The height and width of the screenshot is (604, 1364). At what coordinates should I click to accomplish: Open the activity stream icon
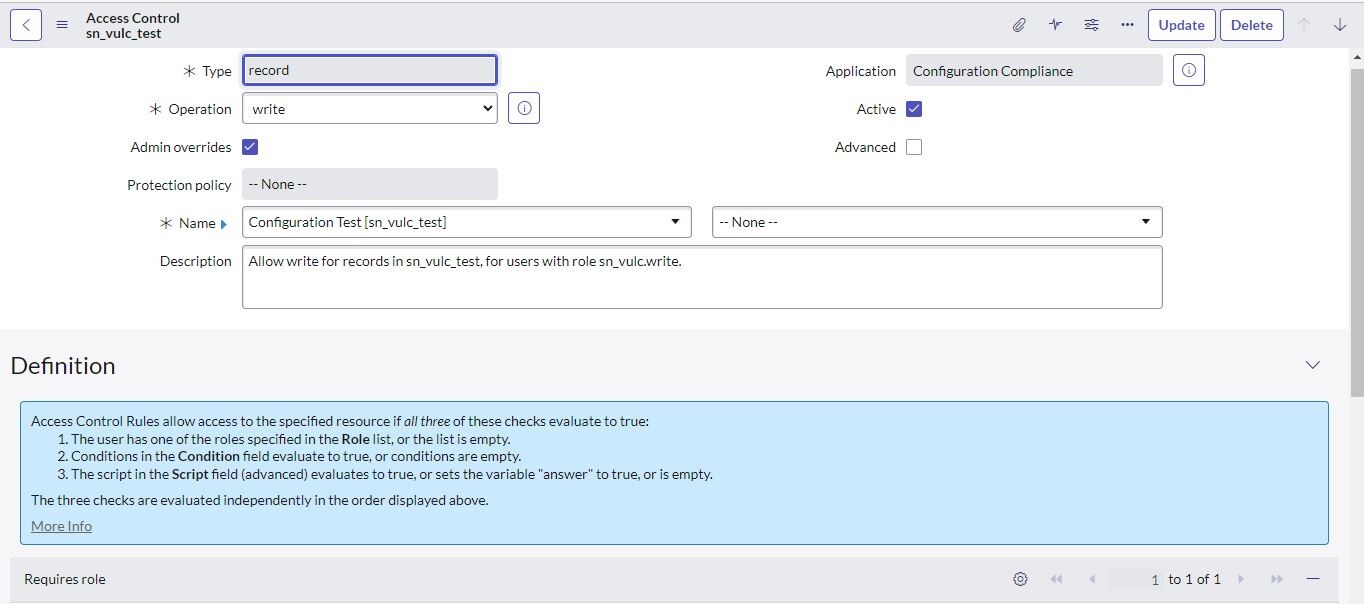(x=1055, y=25)
